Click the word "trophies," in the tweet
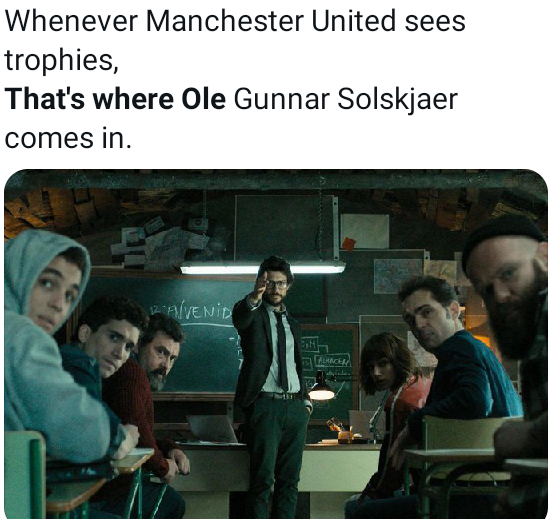555x519 pixels. (x=62, y=61)
